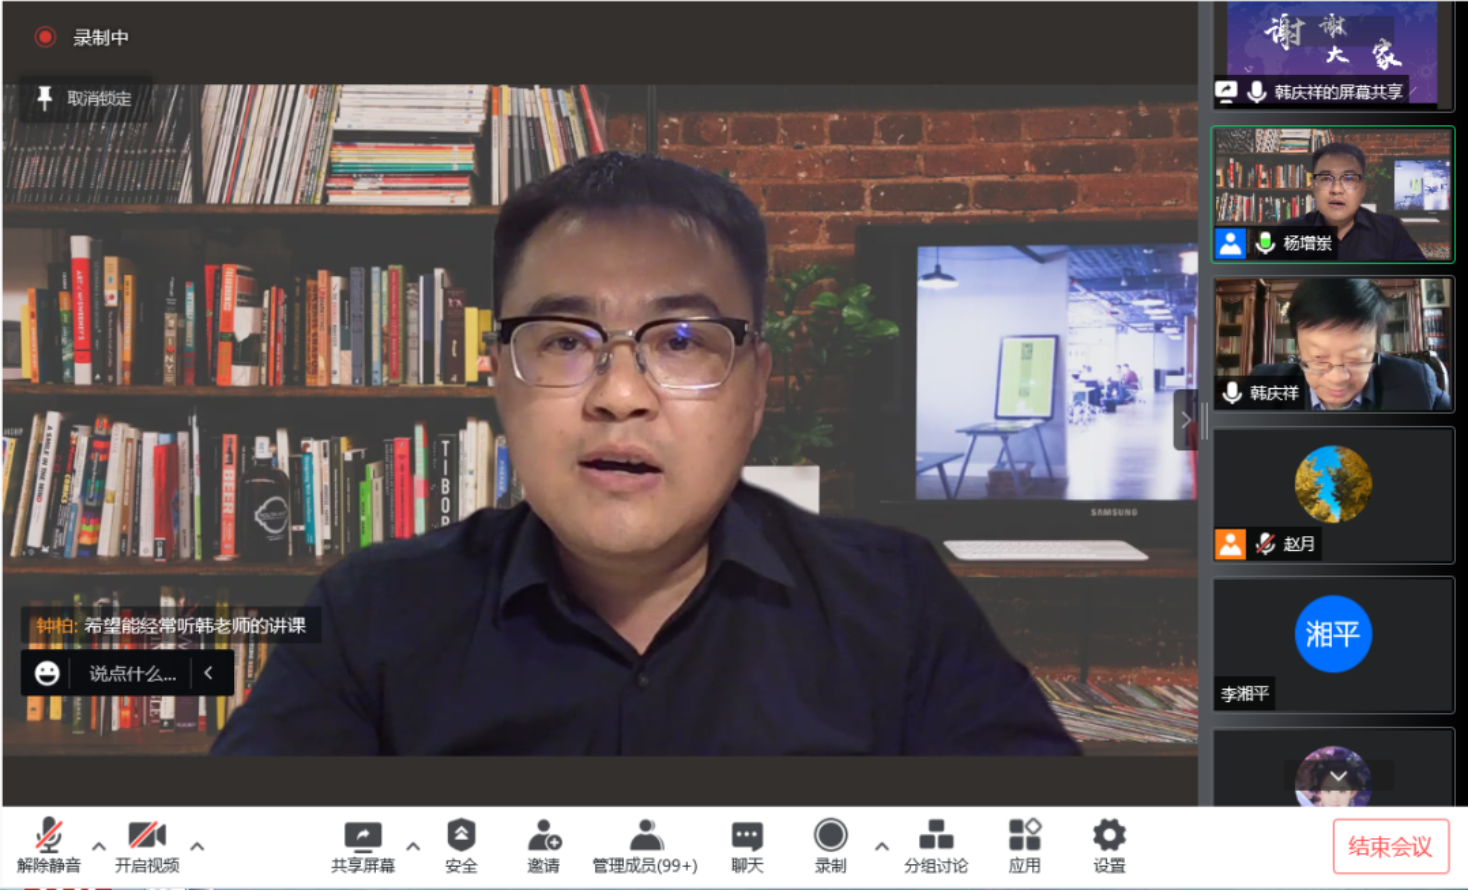This screenshot has width=1469, height=891.
Task: Select 韩庆祥 participant video thumbnail
Action: pos(1333,344)
